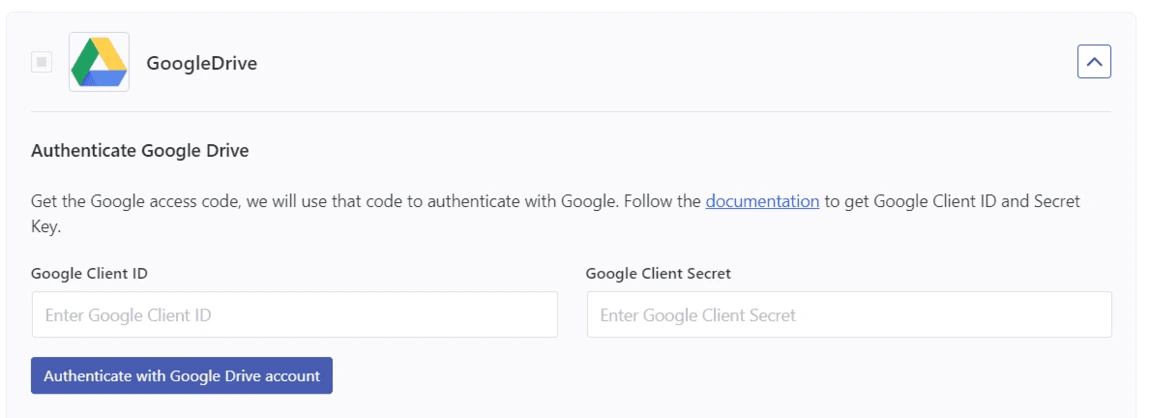Click the description text about Google access code
The width and height of the screenshot is (1150, 418).
pyautogui.click(x=555, y=214)
